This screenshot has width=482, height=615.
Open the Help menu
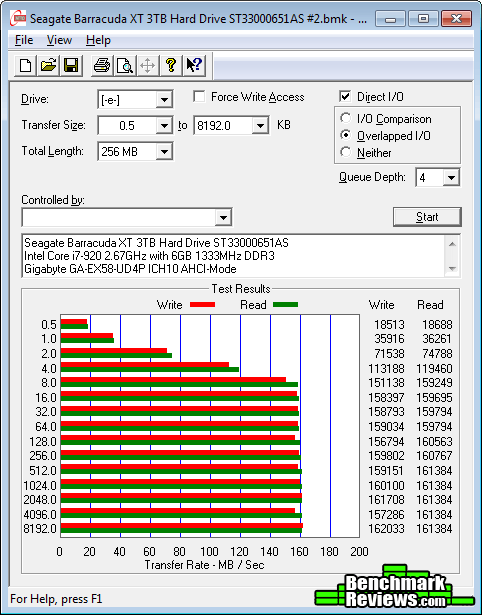point(98,40)
